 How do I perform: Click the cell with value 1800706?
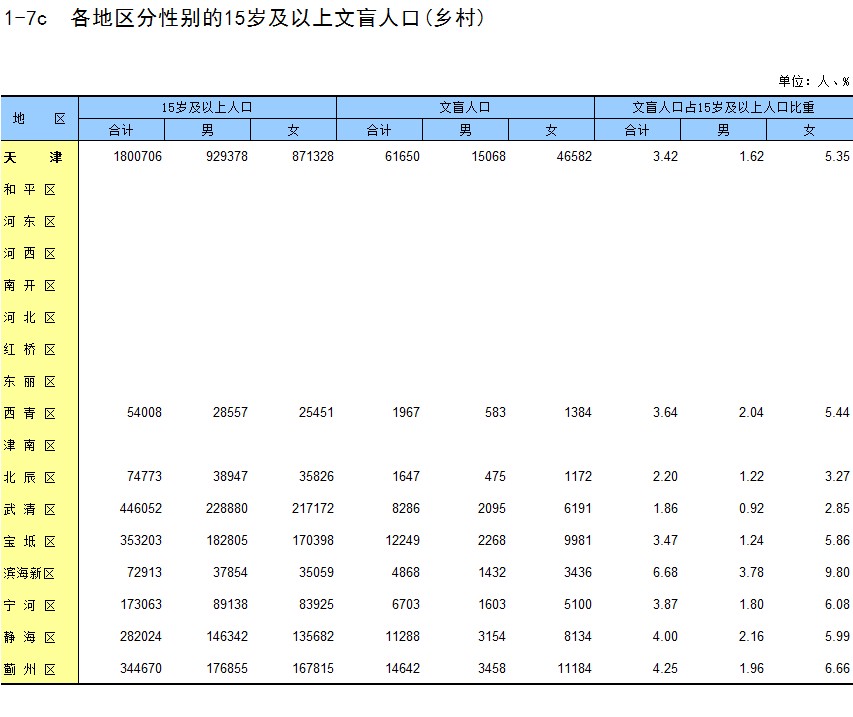coord(138,157)
